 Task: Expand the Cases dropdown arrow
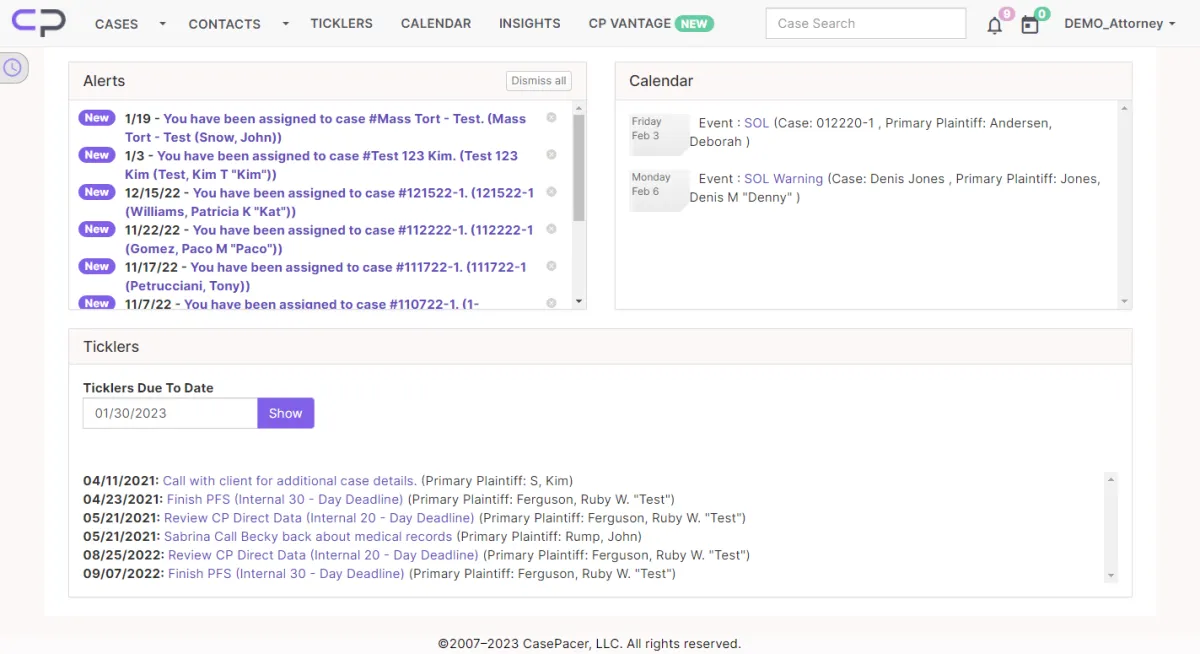coord(162,24)
